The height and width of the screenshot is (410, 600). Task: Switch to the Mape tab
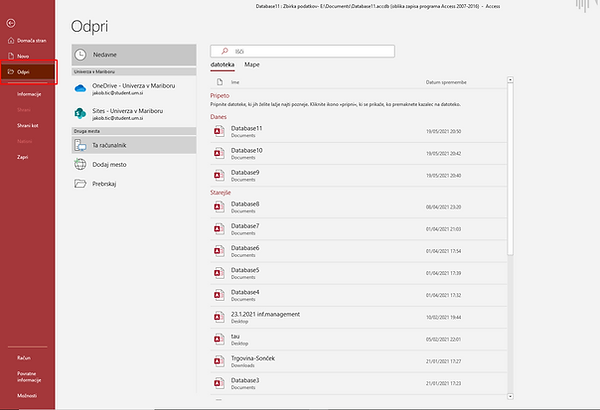252,65
